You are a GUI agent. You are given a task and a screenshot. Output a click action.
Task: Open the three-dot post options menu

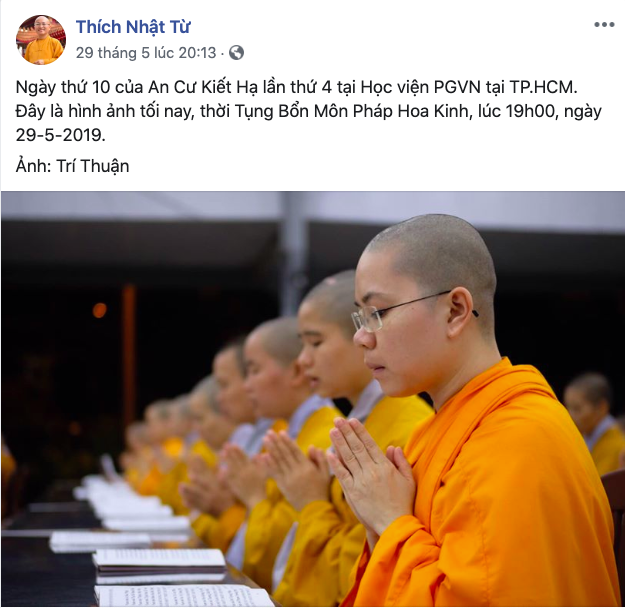point(604,25)
